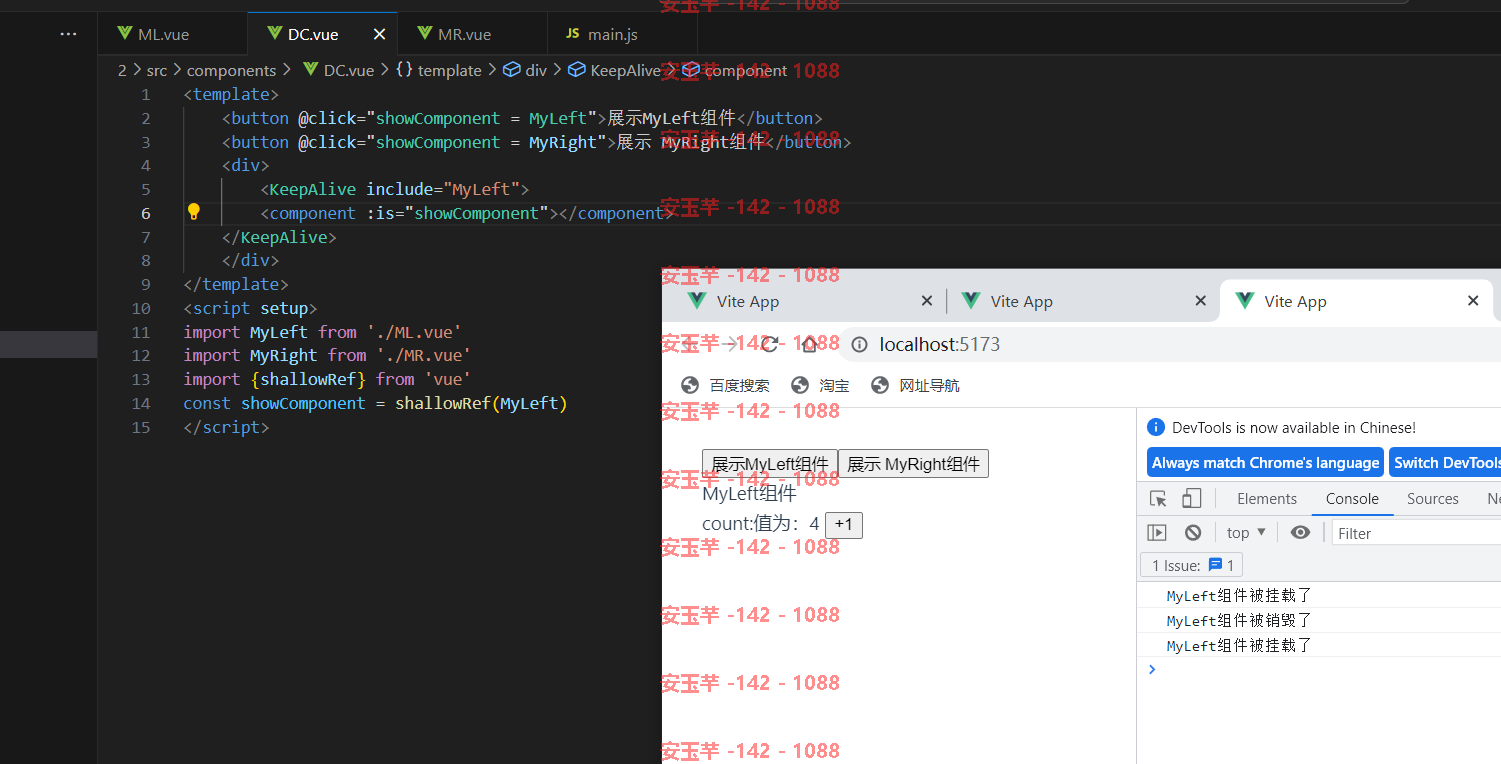Screen dimensions: 1501x764
Task: Click Always match Chrome's language button
Action: (1265, 462)
